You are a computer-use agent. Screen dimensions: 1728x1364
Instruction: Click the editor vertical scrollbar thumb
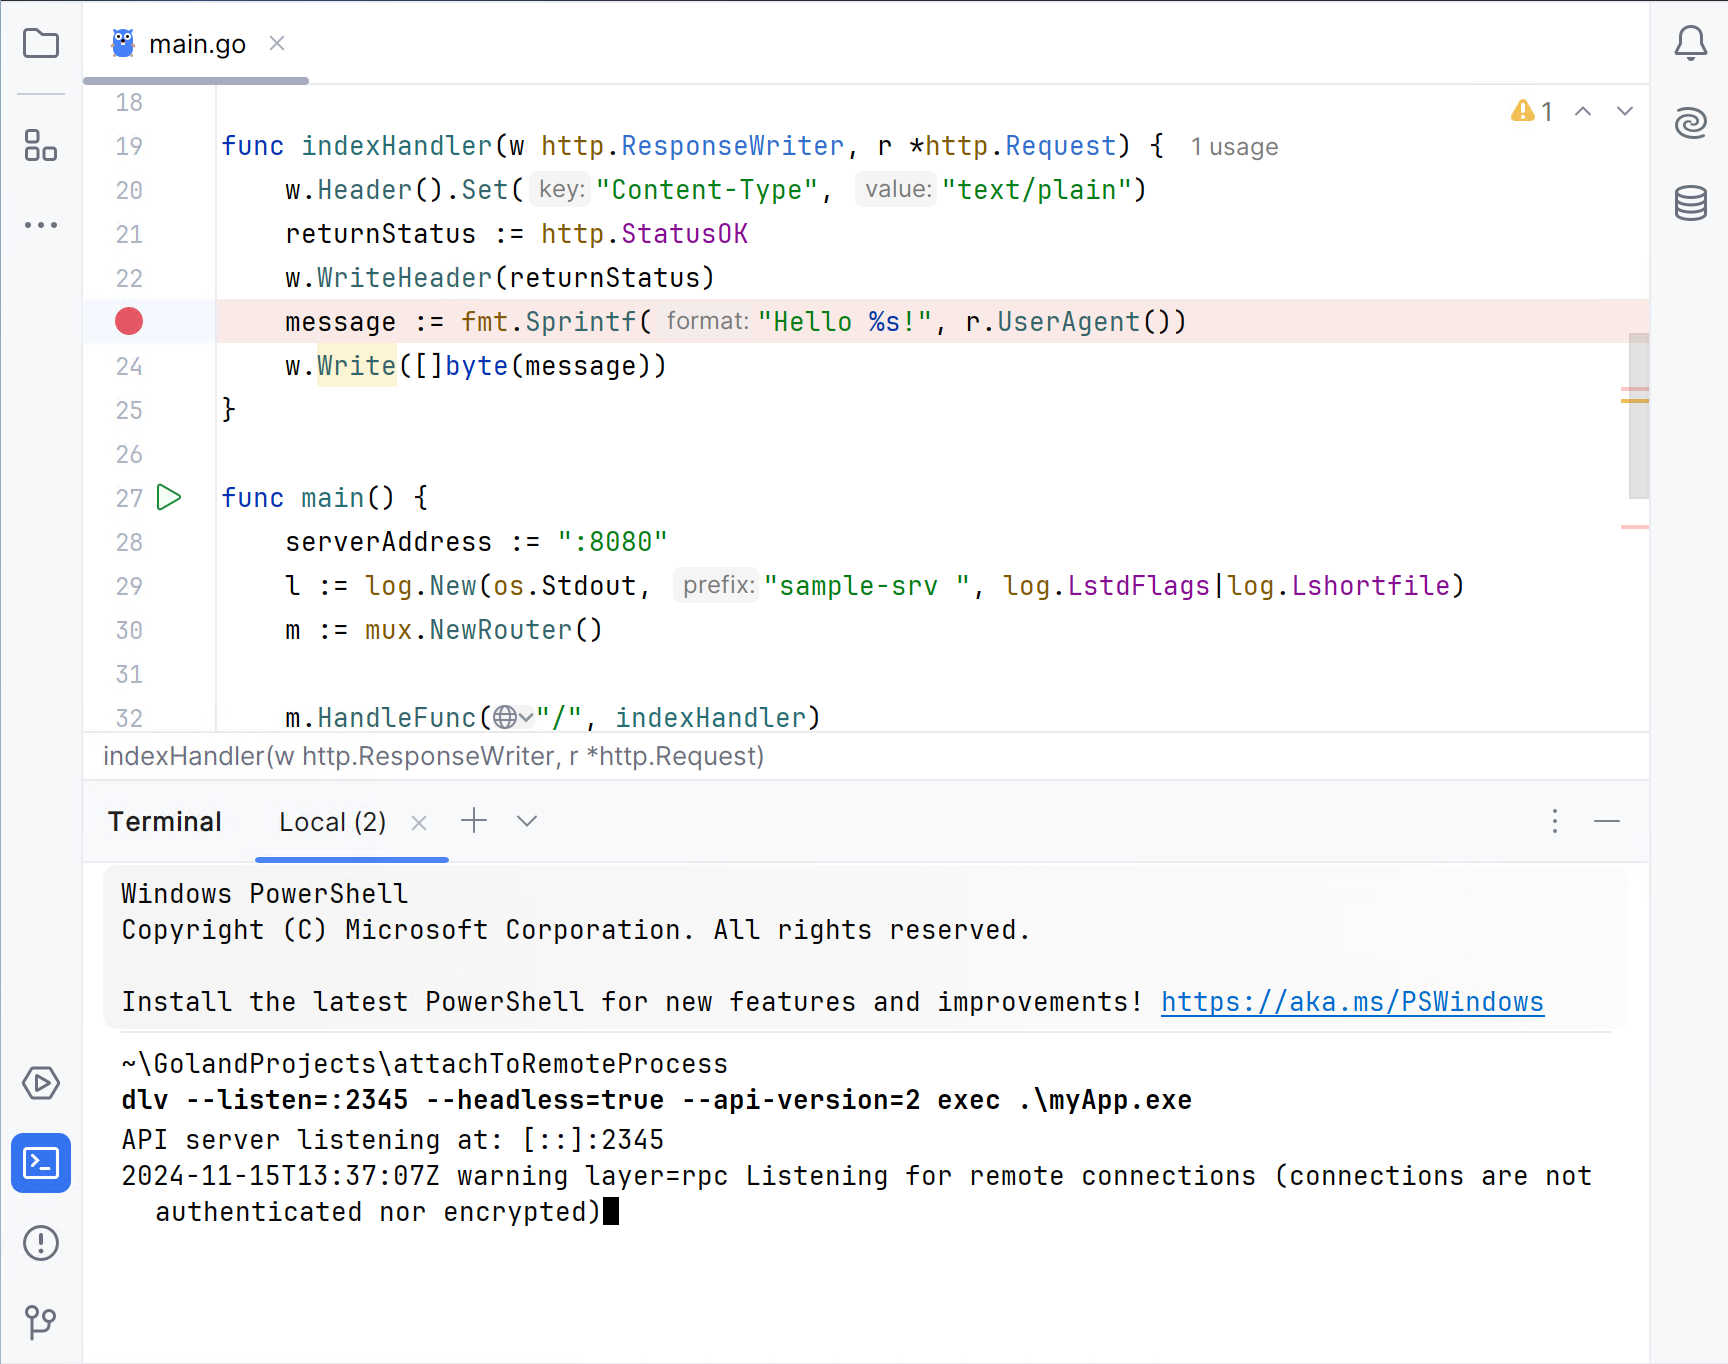click(1638, 416)
